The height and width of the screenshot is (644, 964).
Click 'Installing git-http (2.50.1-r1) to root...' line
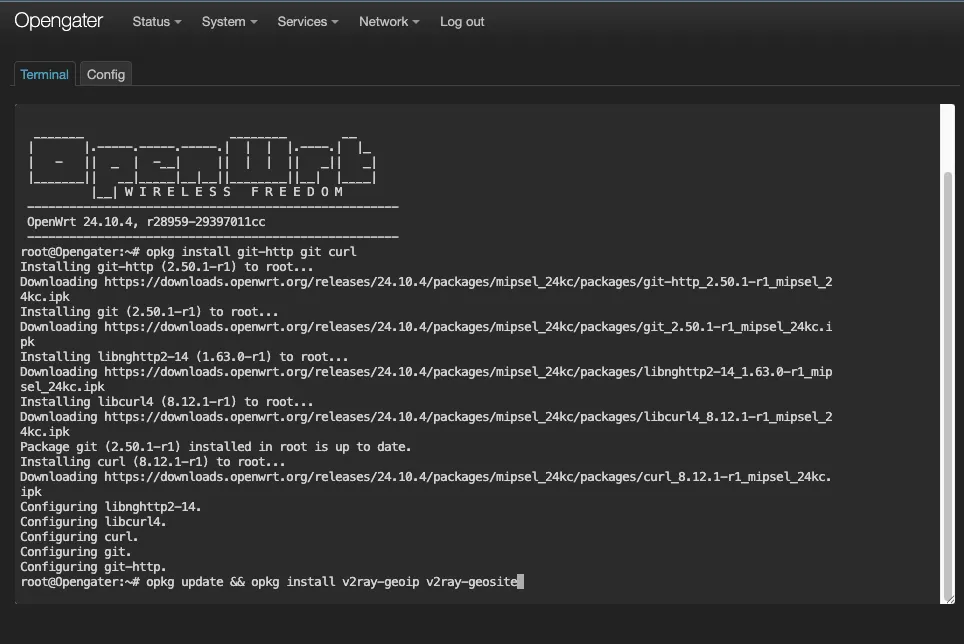pos(167,267)
